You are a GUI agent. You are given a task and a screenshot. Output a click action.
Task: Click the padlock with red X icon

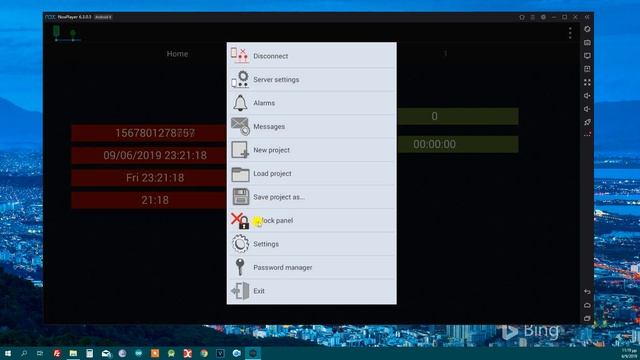click(240, 220)
